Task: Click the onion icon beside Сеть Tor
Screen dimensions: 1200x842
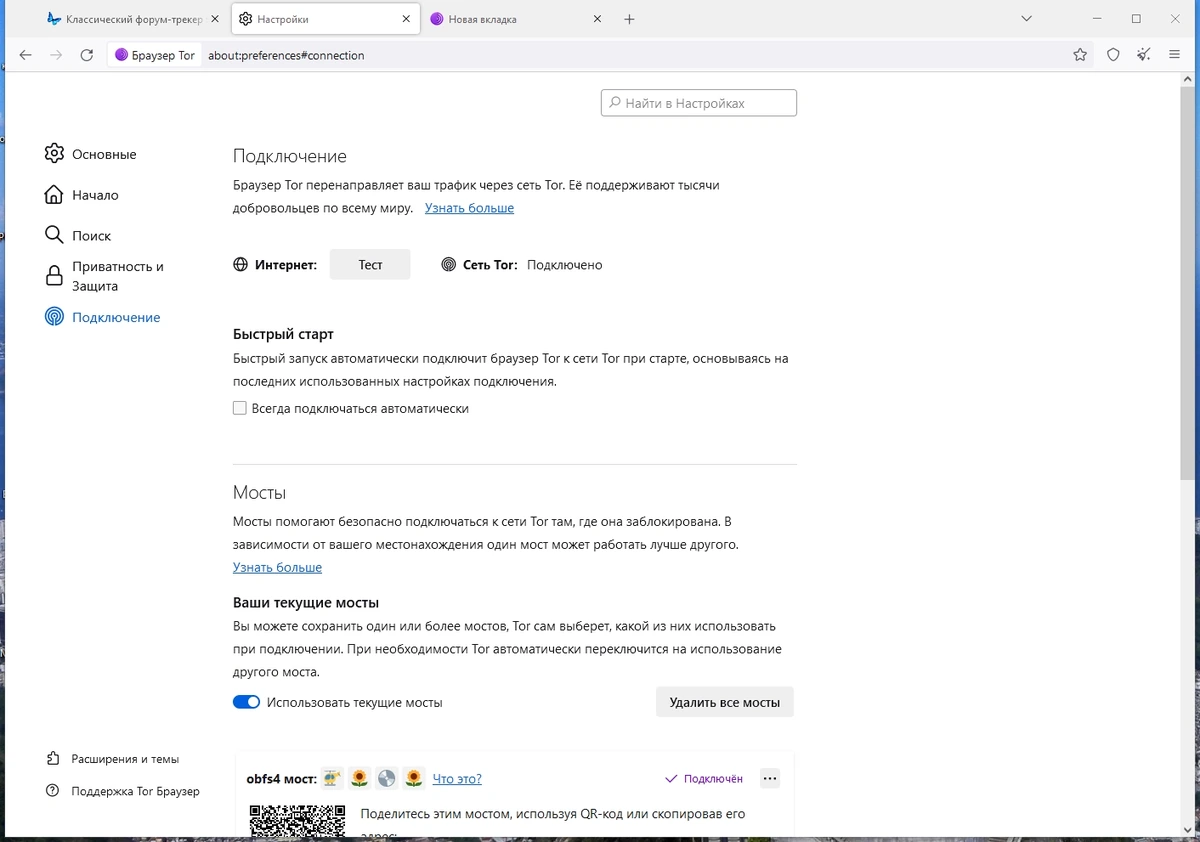Action: coord(449,265)
